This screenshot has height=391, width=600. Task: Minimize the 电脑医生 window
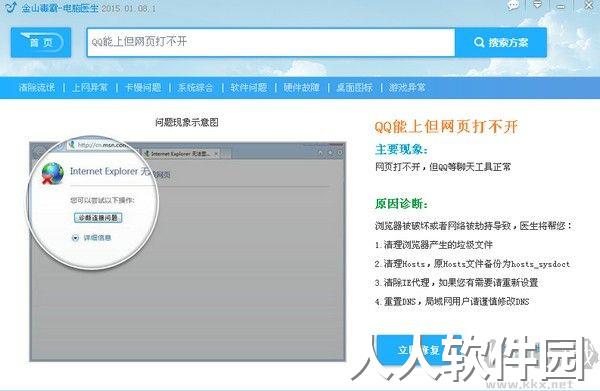click(x=561, y=6)
